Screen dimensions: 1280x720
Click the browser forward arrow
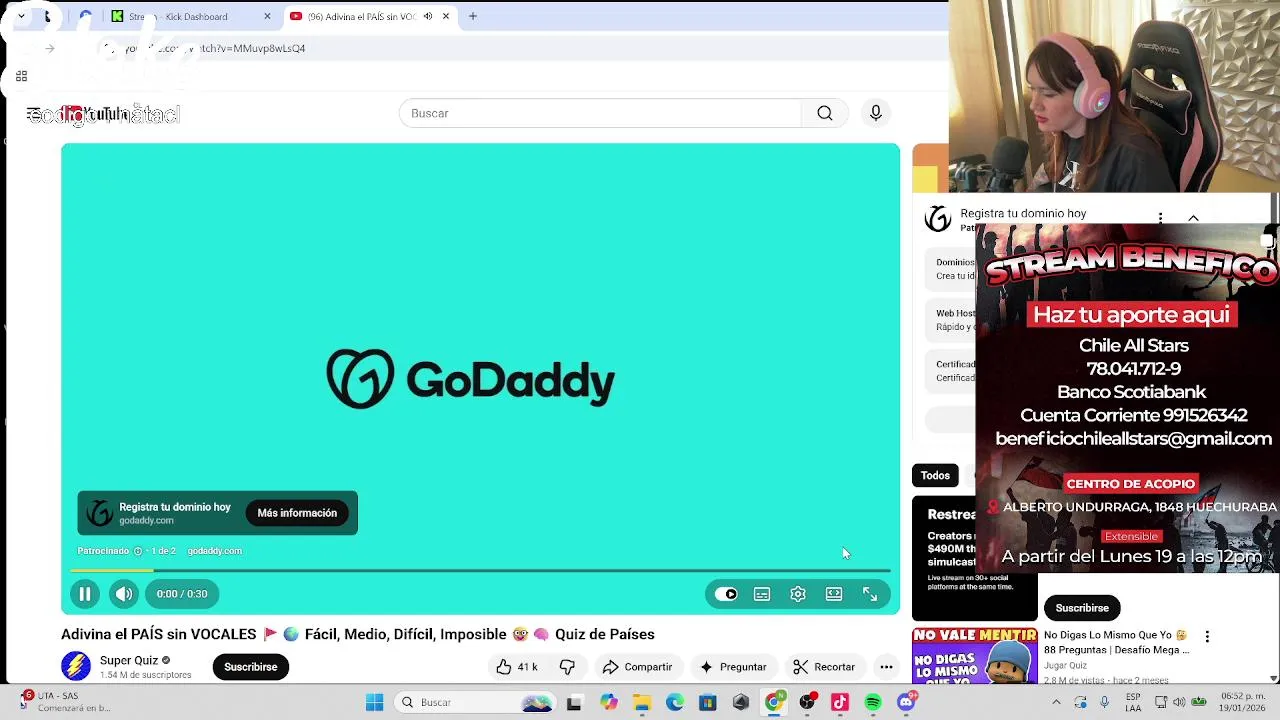49,48
